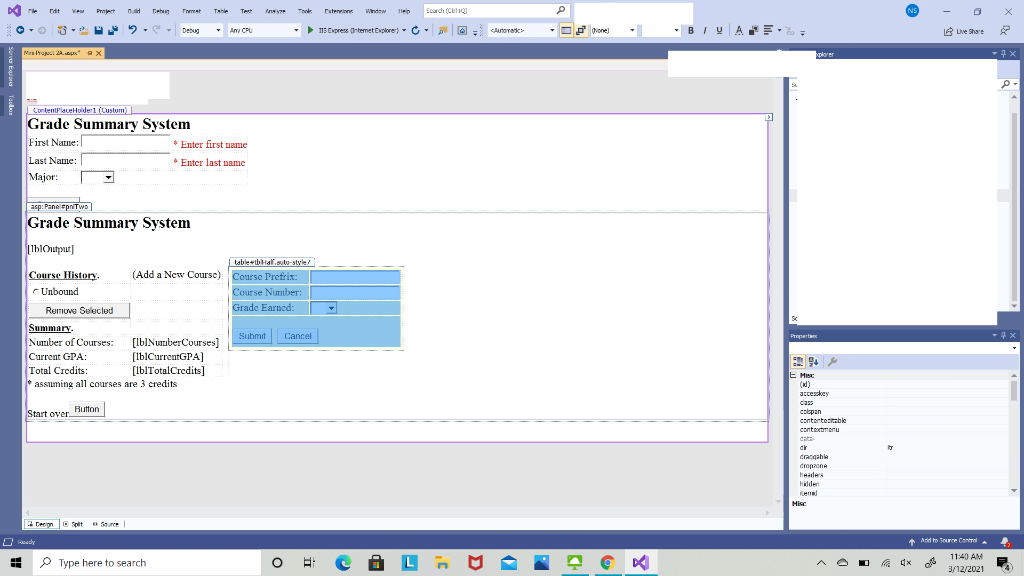Screen dimensions: 1024x576
Task: Click the Properties panel scrollbar
Action: click(1014, 390)
